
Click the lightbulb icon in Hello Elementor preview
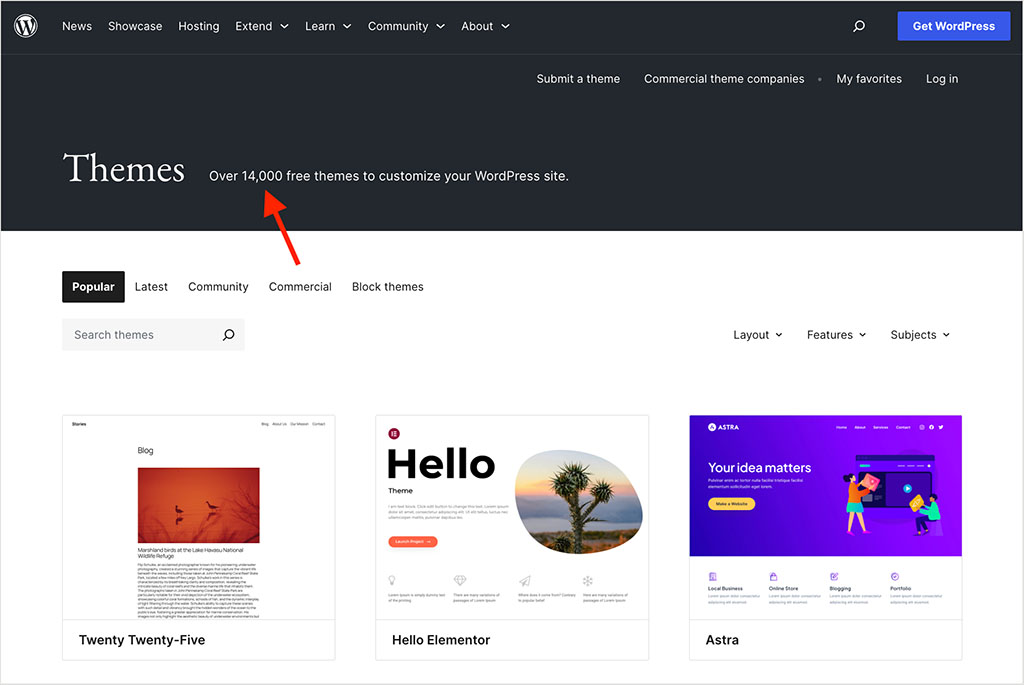click(x=392, y=579)
